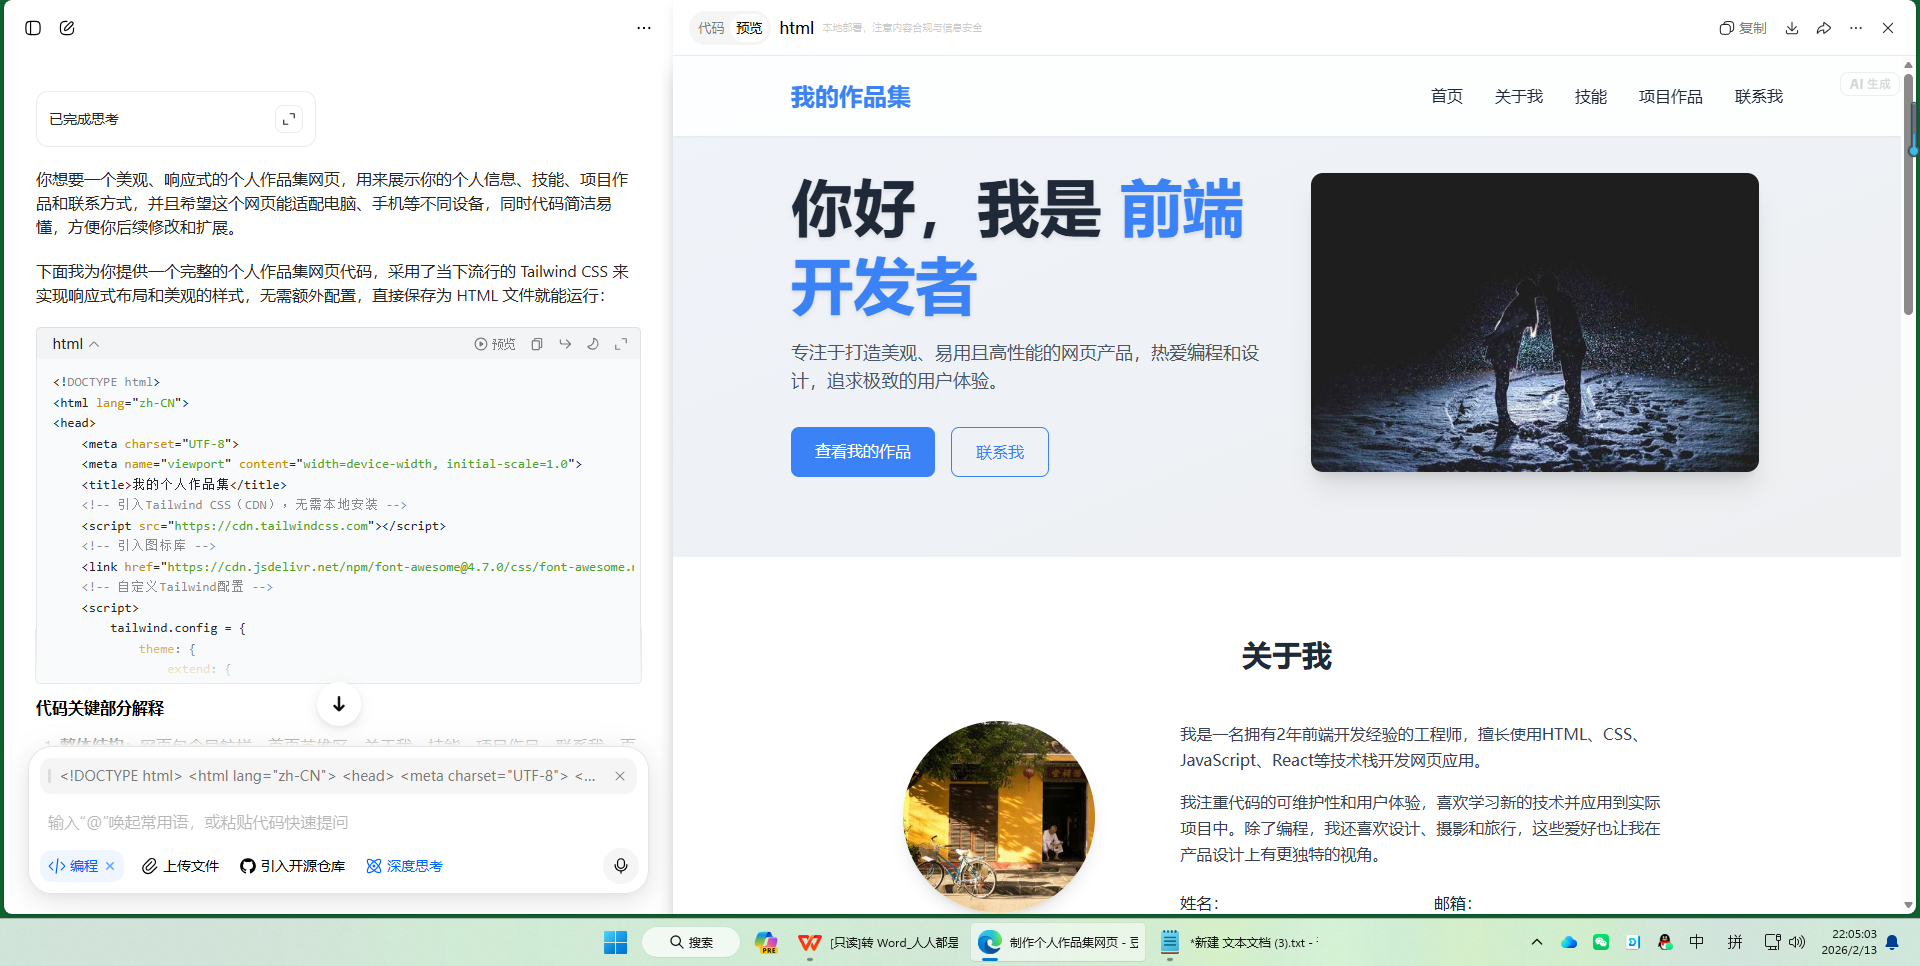Select 项目作品 in the portfolio navigation
The image size is (1920, 966).
pos(1670,96)
